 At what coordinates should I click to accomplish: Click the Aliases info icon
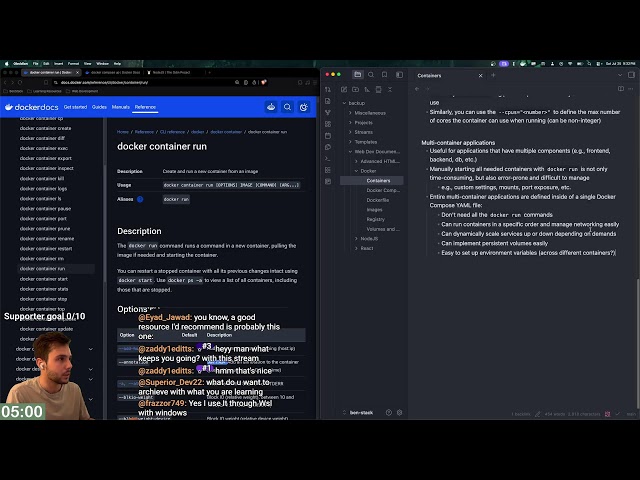[140, 199]
